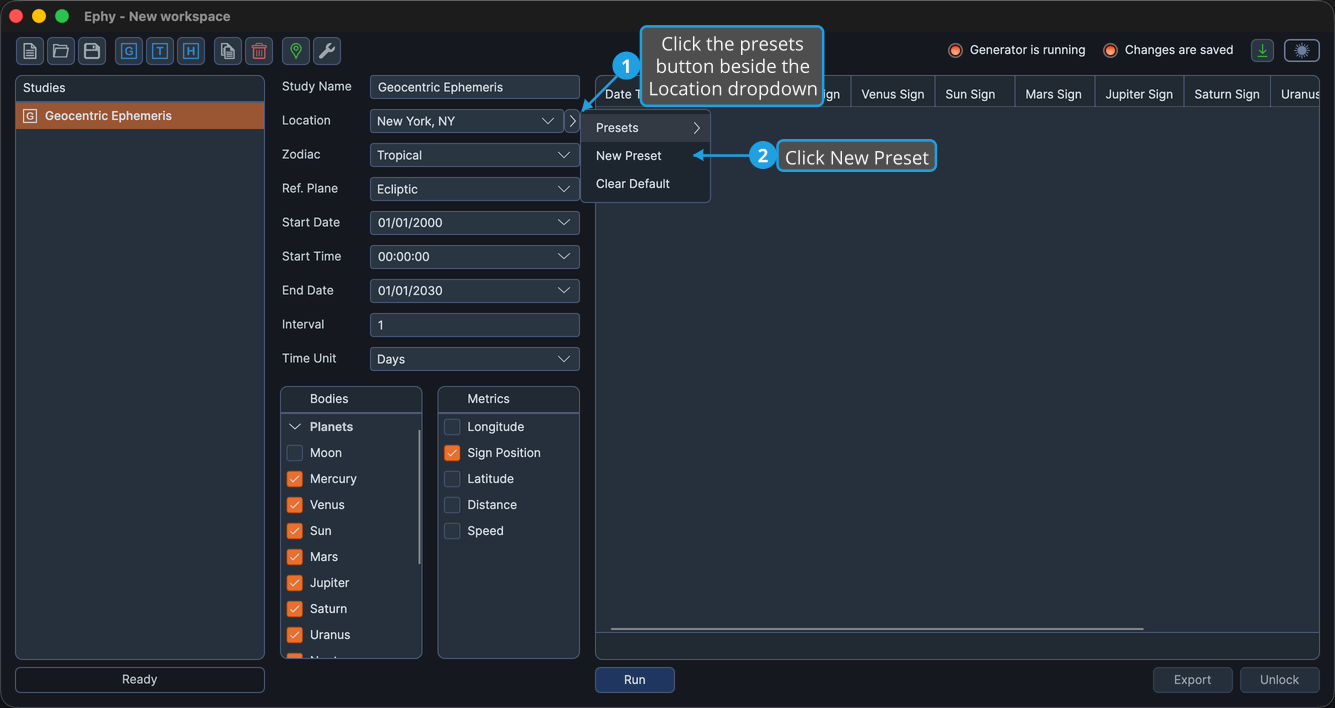The height and width of the screenshot is (708, 1335).
Task: Duplicate study with the copy icon
Action: (x=228, y=51)
